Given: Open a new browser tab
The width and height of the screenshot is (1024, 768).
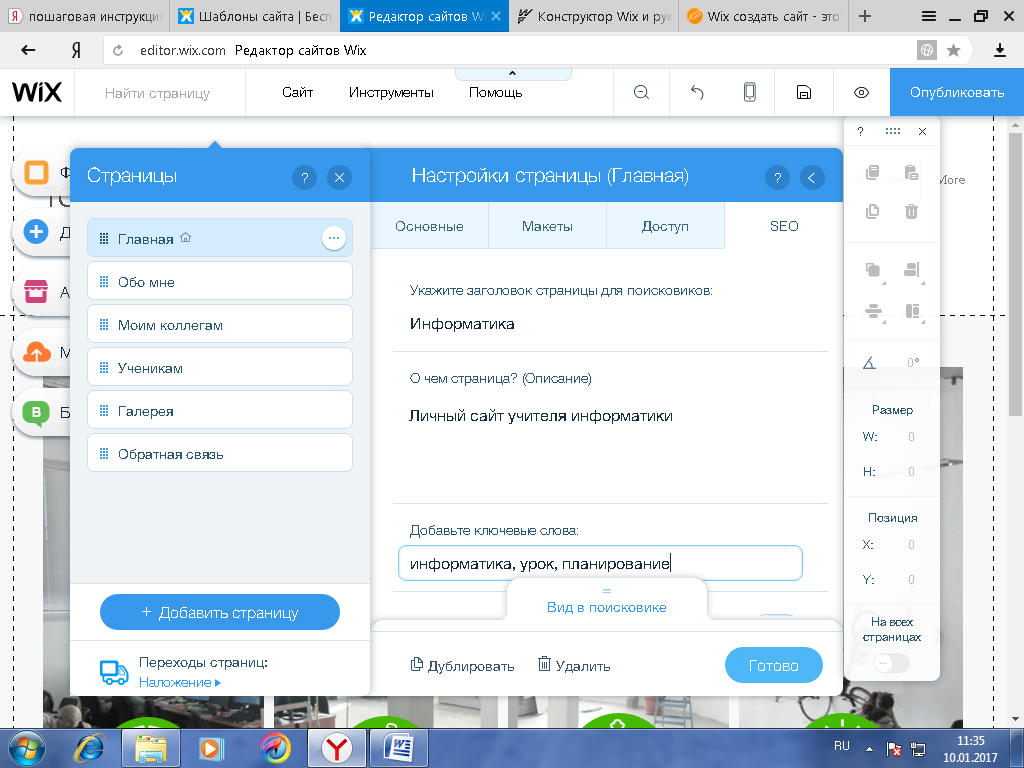Looking at the screenshot, I should (865, 16).
